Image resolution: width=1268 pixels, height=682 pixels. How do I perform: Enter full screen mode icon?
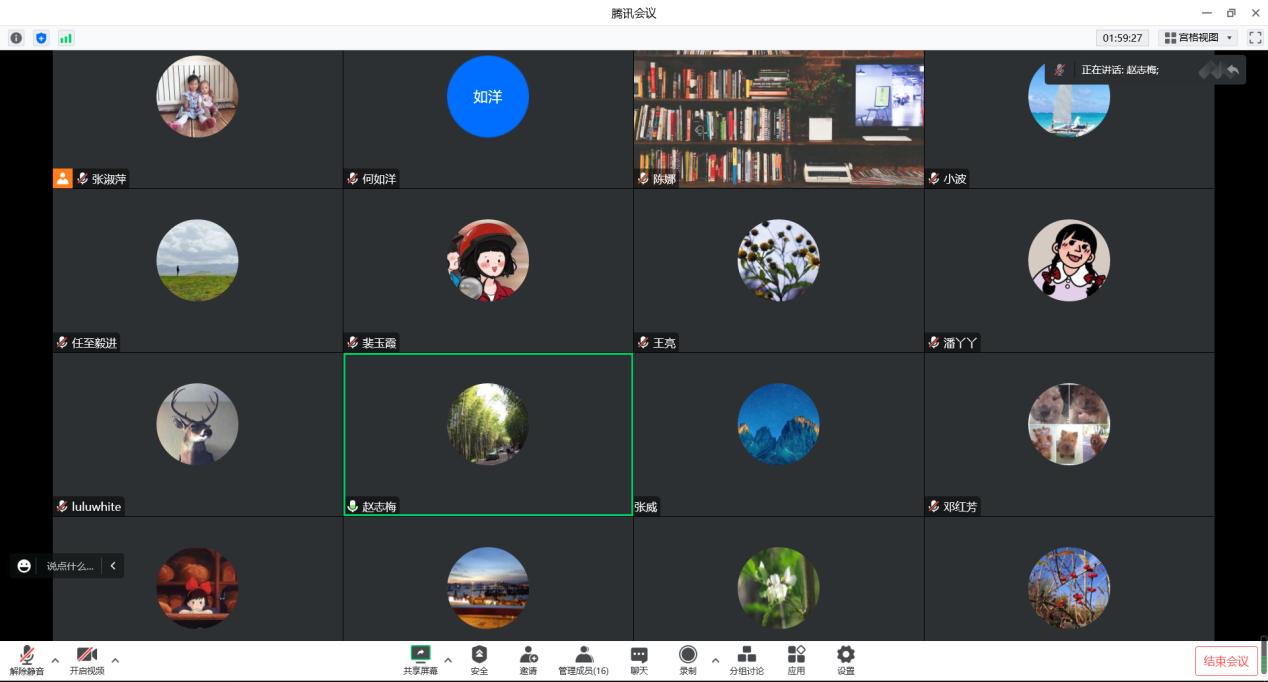coord(1255,38)
